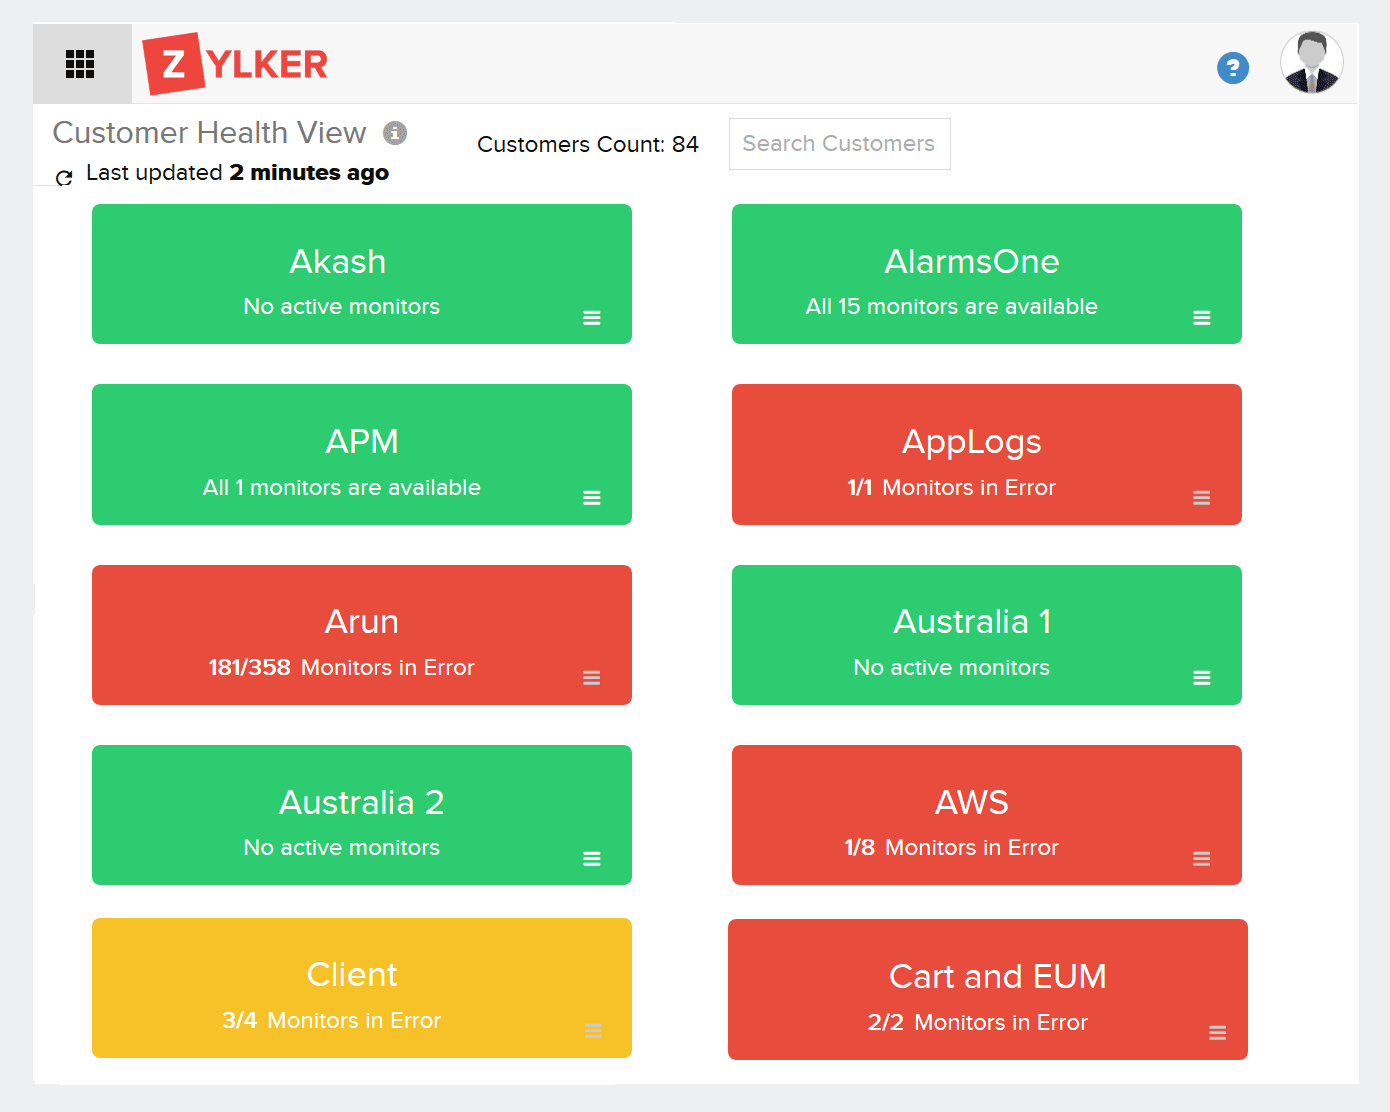Viewport: 1390px width, 1112px height.
Task: Refresh using the last updated reload icon
Action: (x=64, y=178)
